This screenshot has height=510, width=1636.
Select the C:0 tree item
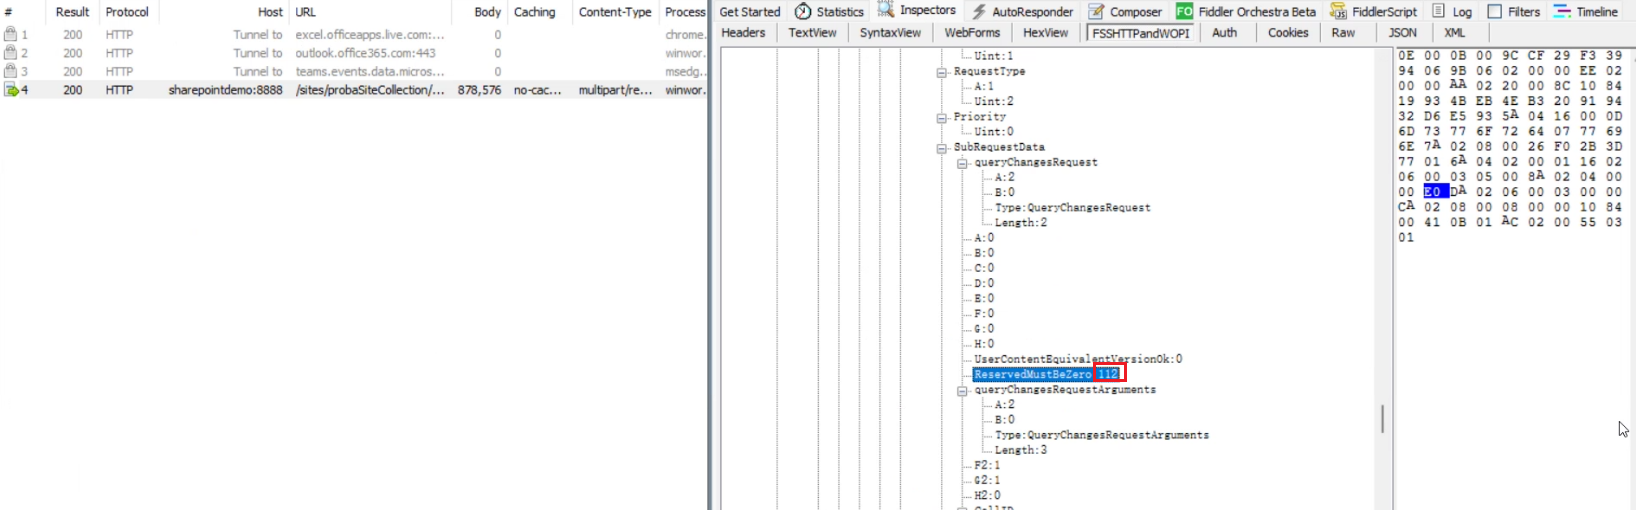point(984,268)
